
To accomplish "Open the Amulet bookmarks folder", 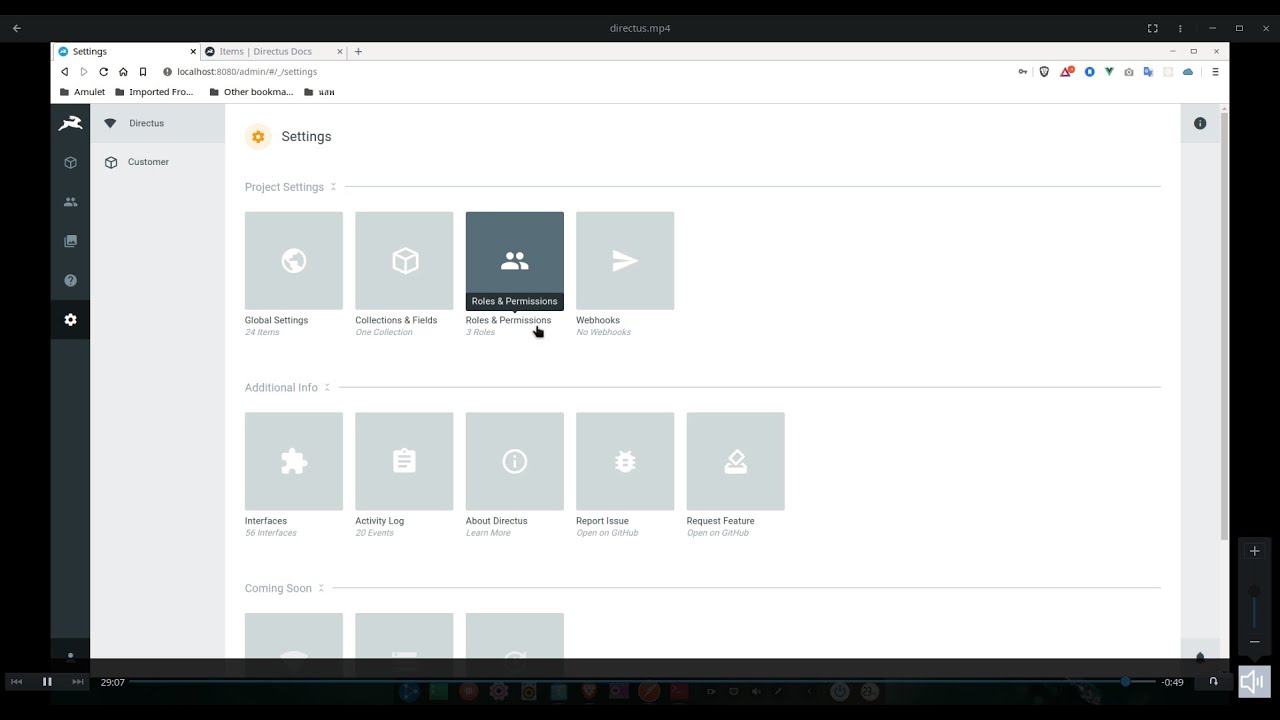I will tap(81, 92).
